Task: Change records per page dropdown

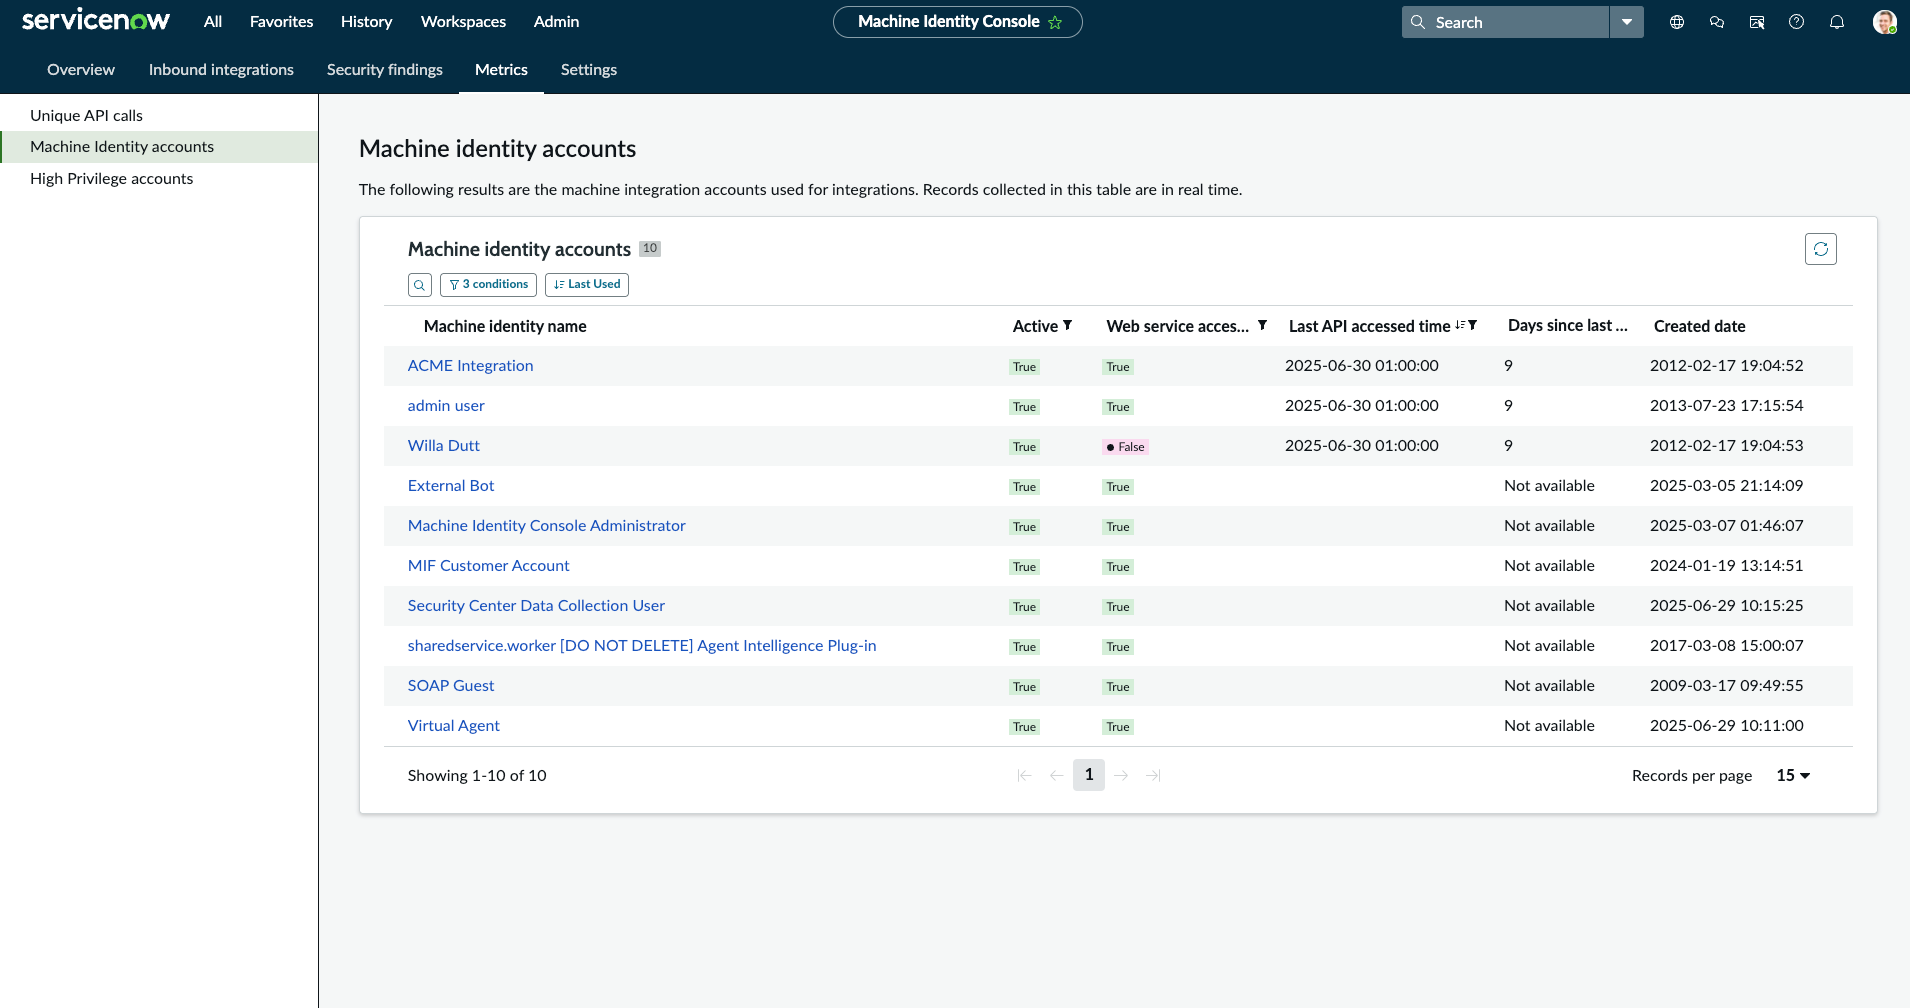Action: [1793, 775]
